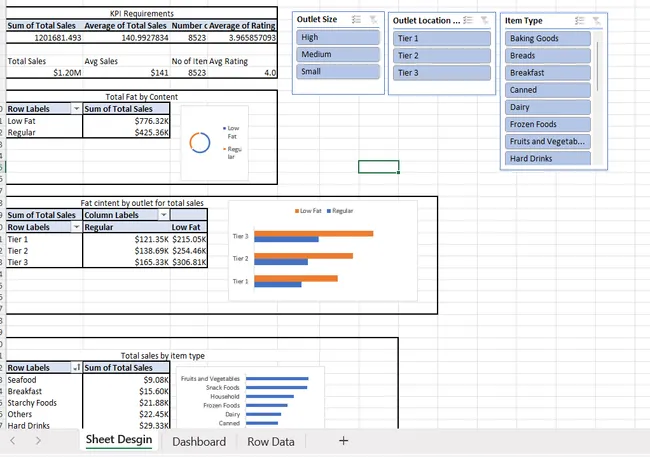This screenshot has height=457, width=650.
Task: Open the Dashboard sheet tab
Action: pyautogui.click(x=199, y=442)
